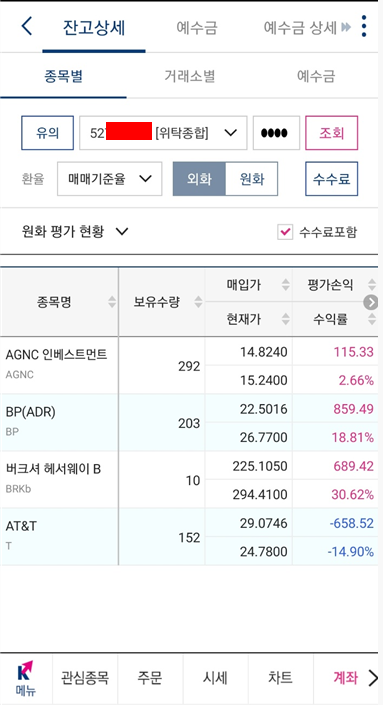
Task: Select the AT&T stock row
Action: pos(189,537)
